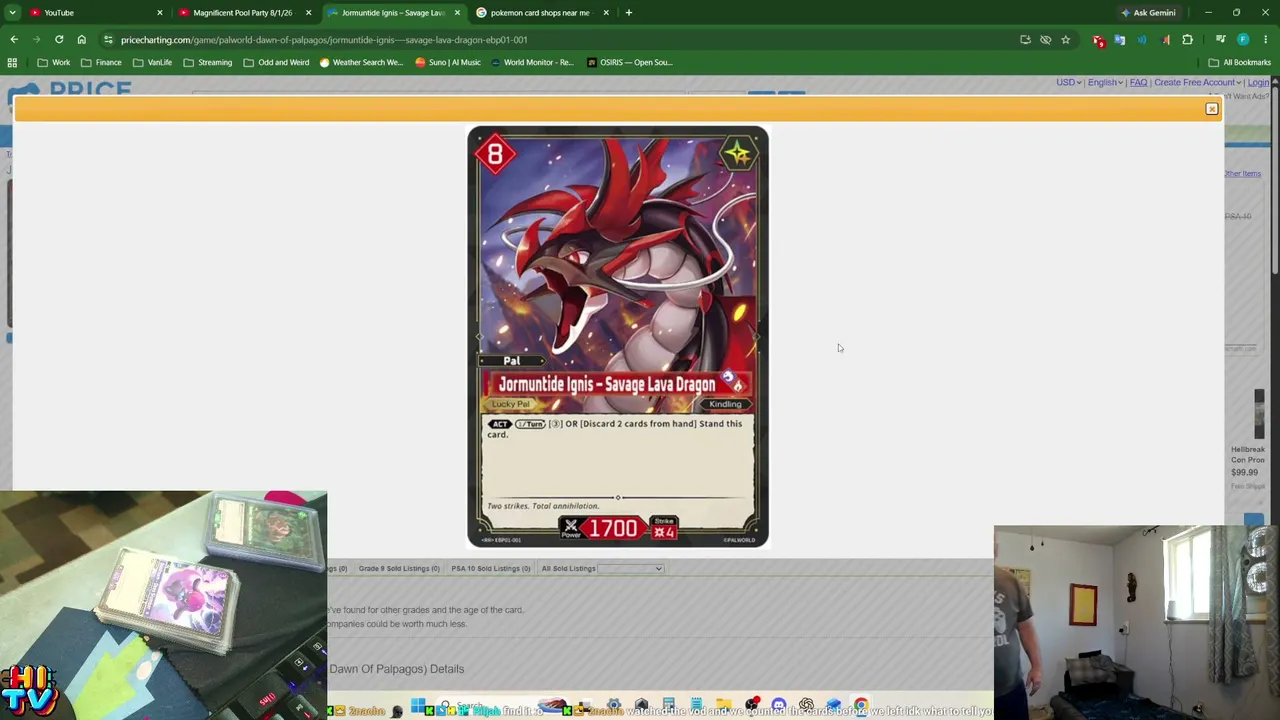Bookmark this page with the star icon
Image resolution: width=1280 pixels, height=720 pixels.
(1065, 40)
